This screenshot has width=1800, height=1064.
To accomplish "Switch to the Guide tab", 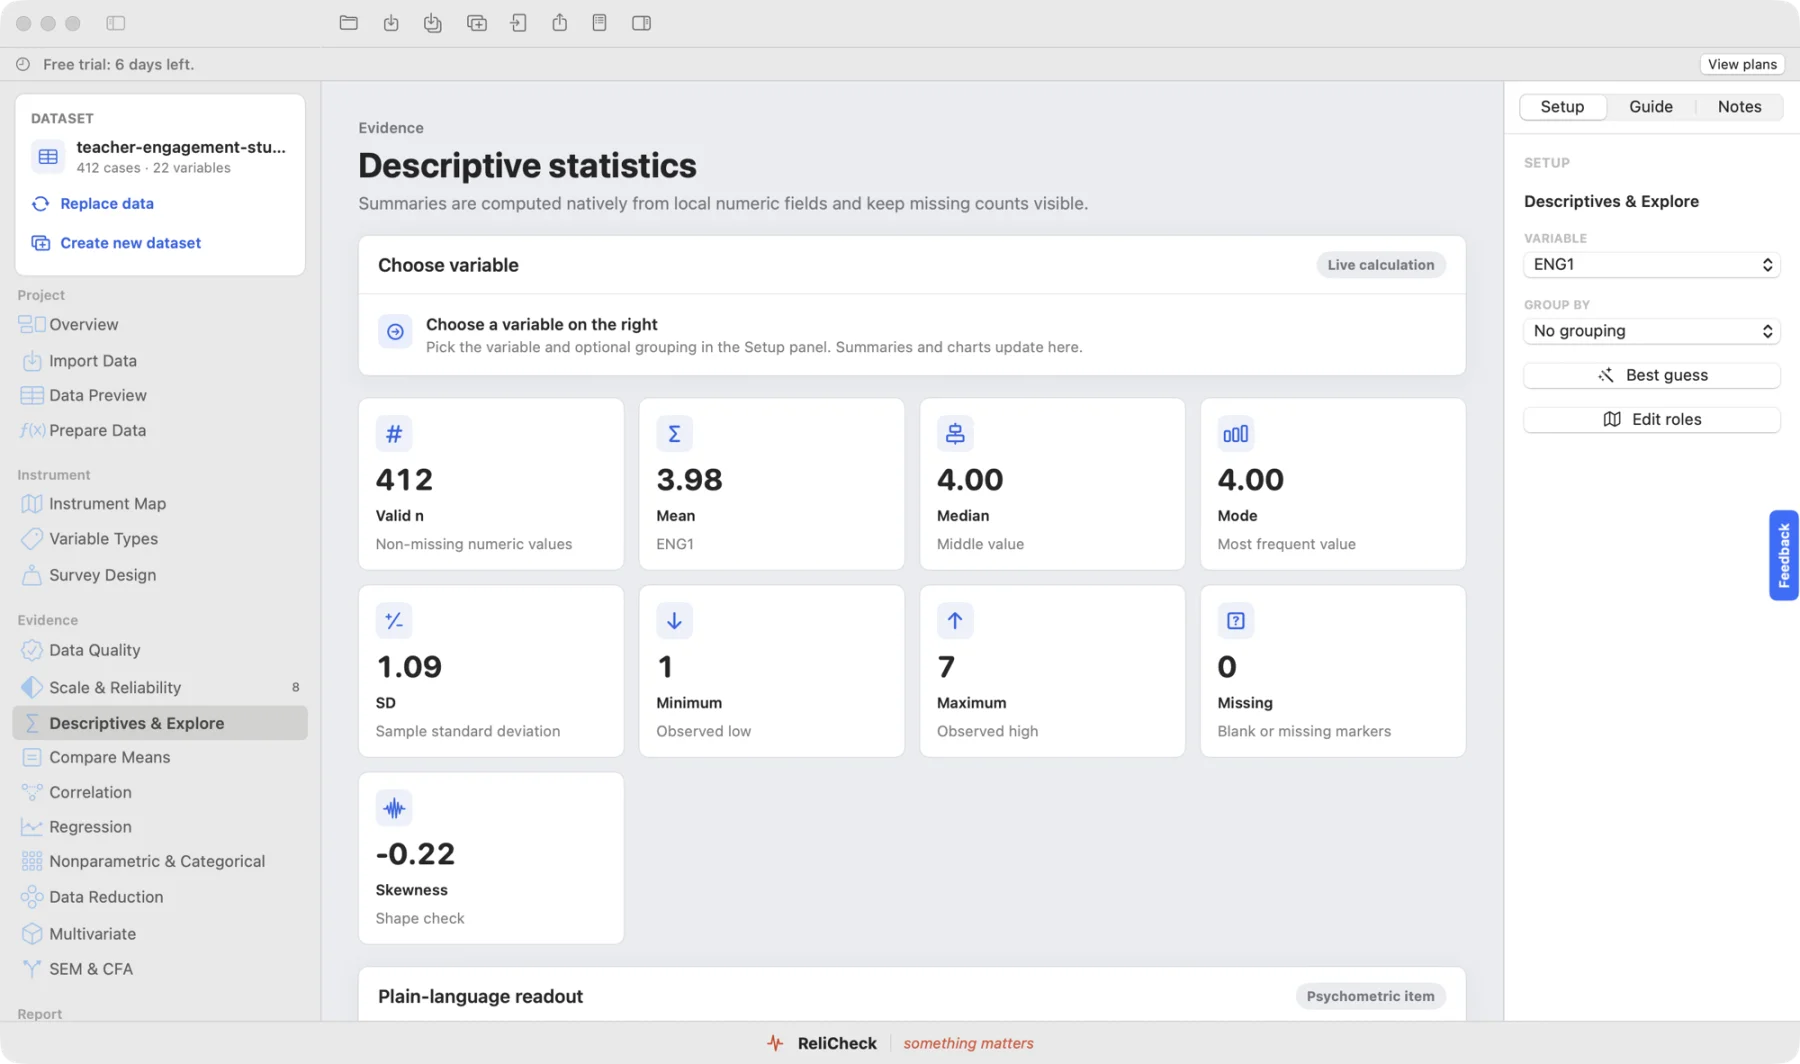I will pos(1650,107).
